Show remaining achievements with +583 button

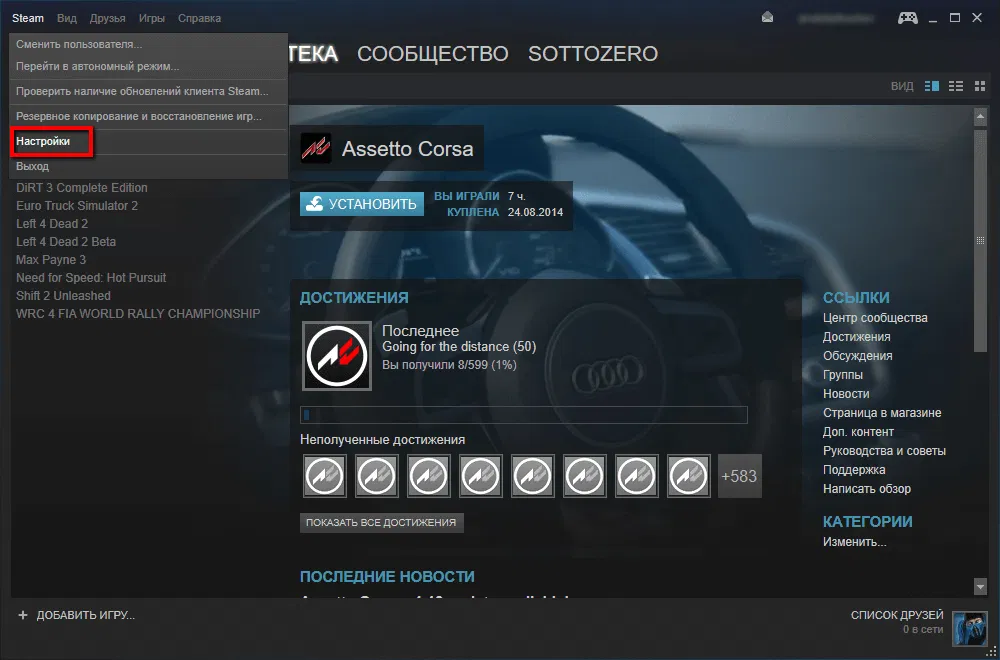[x=740, y=476]
